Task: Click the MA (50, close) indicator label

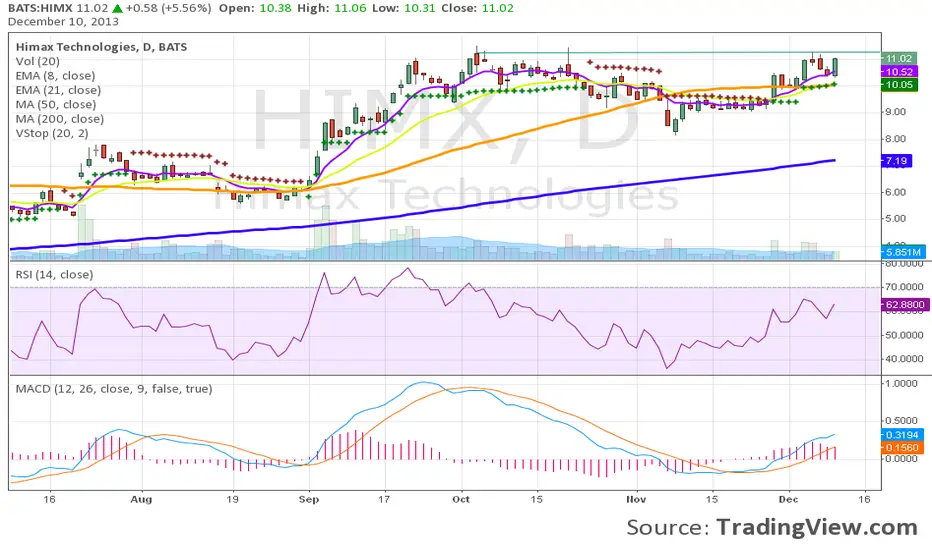Action: (x=56, y=104)
